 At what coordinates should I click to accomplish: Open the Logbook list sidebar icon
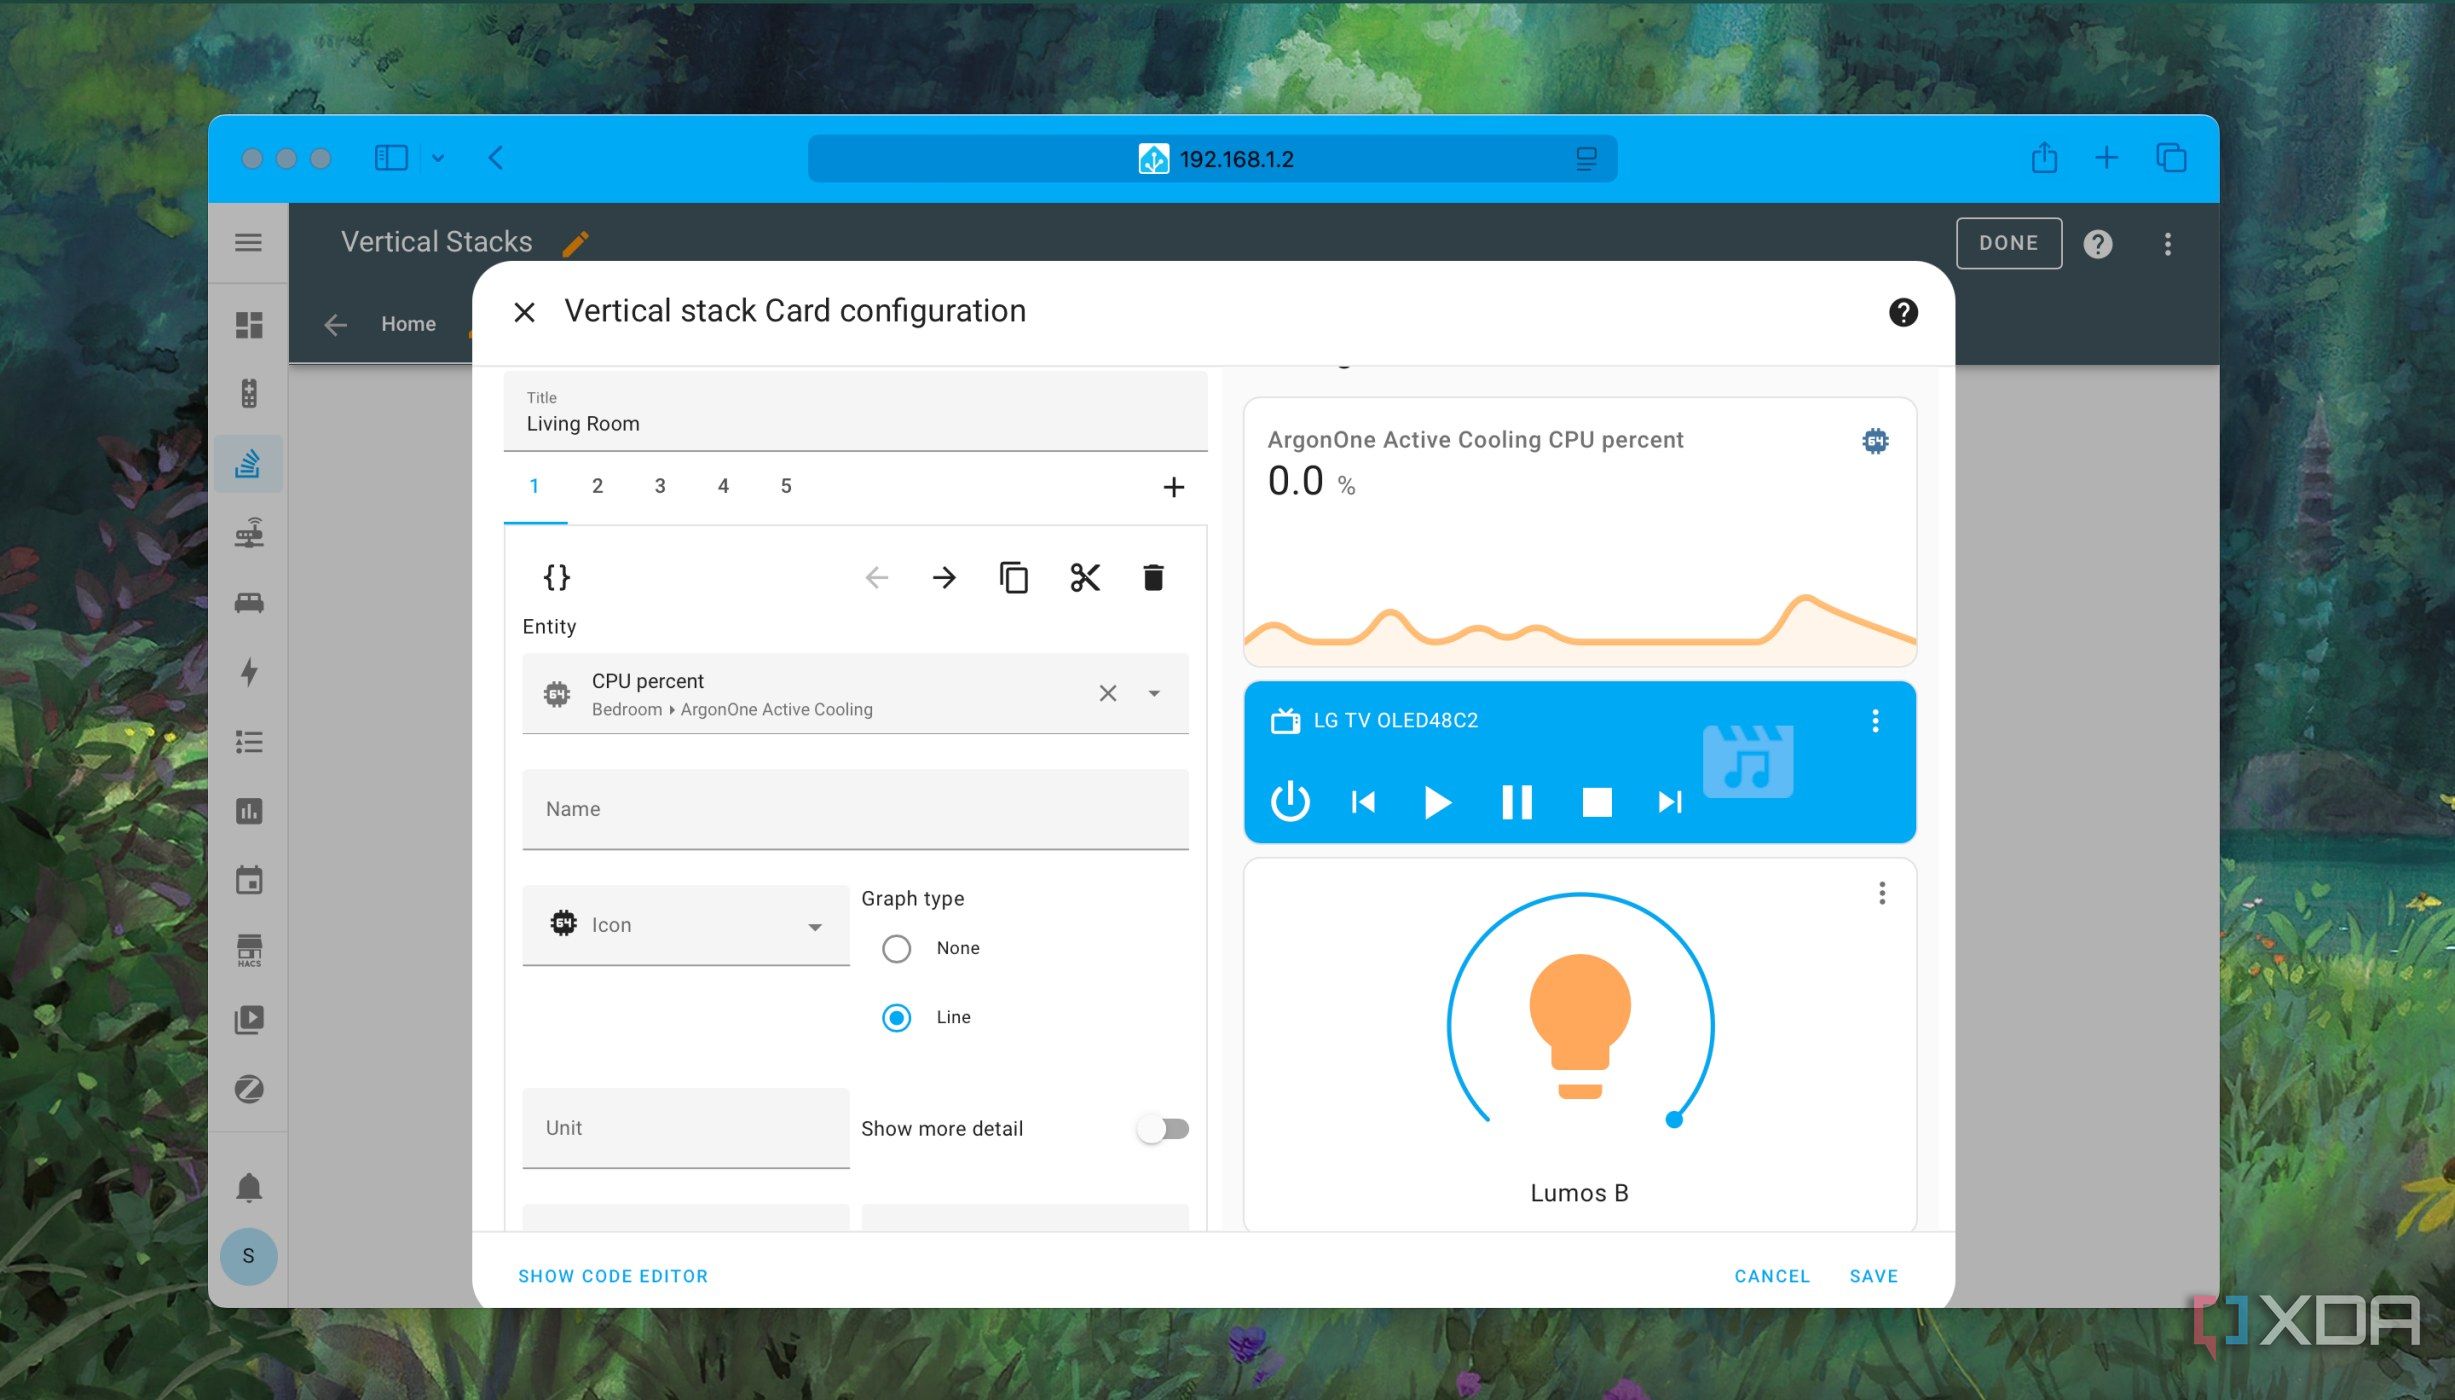pyautogui.click(x=248, y=741)
